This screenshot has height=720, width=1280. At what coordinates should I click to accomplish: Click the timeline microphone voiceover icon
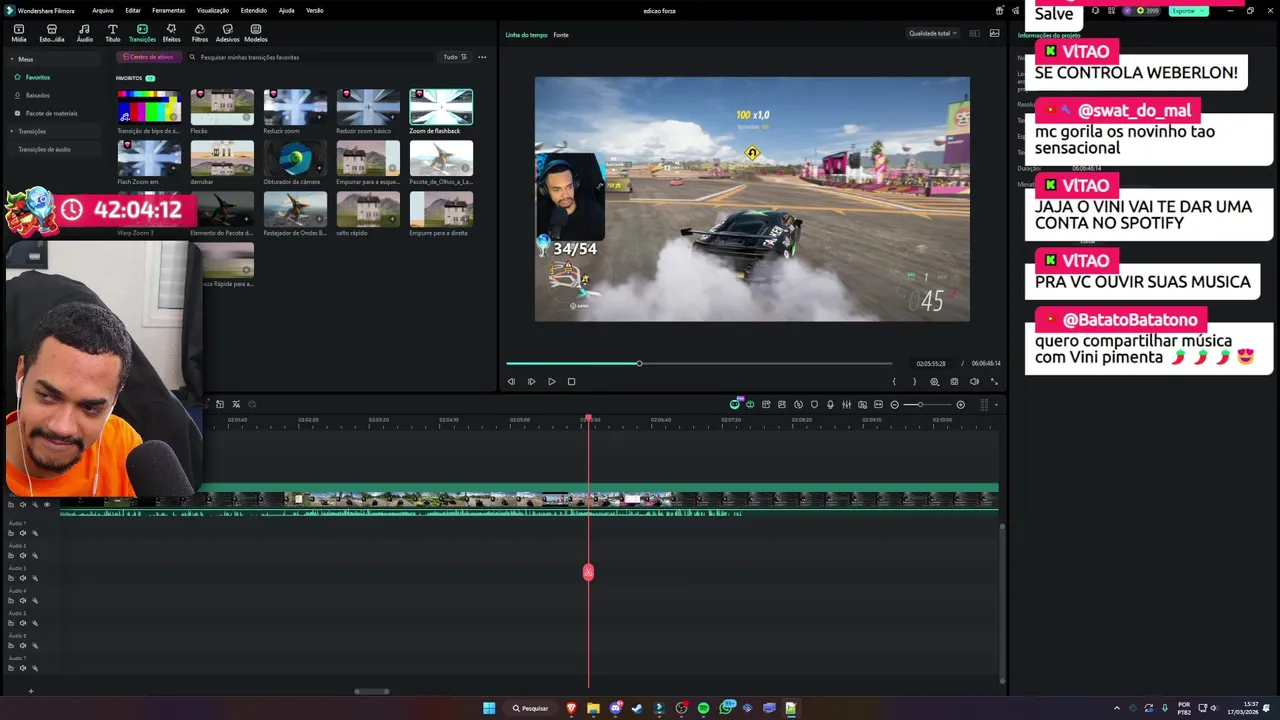(x=830, y=404)
